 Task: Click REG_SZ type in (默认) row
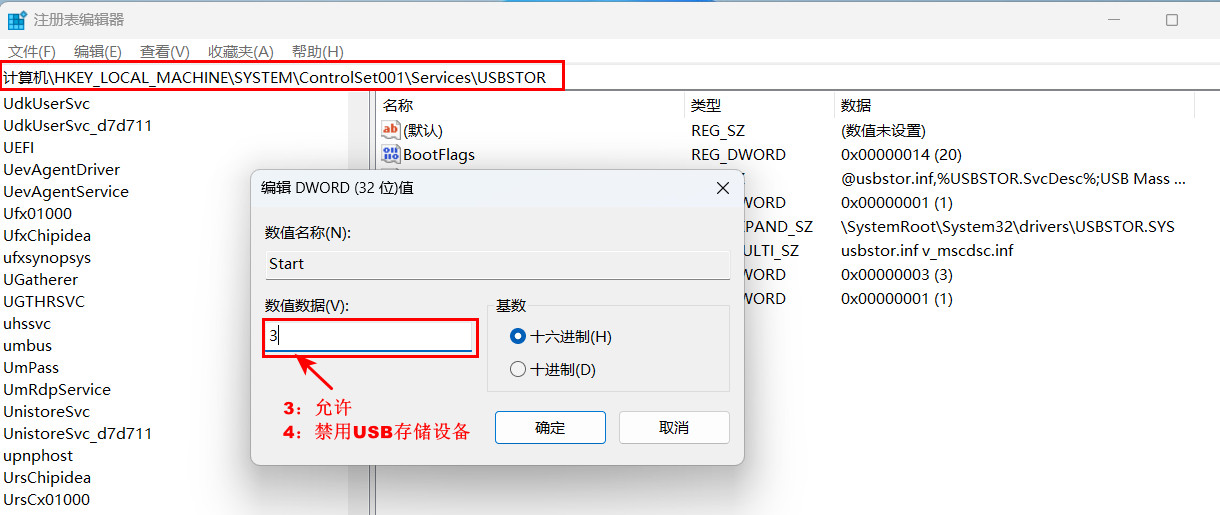(718, 130)
